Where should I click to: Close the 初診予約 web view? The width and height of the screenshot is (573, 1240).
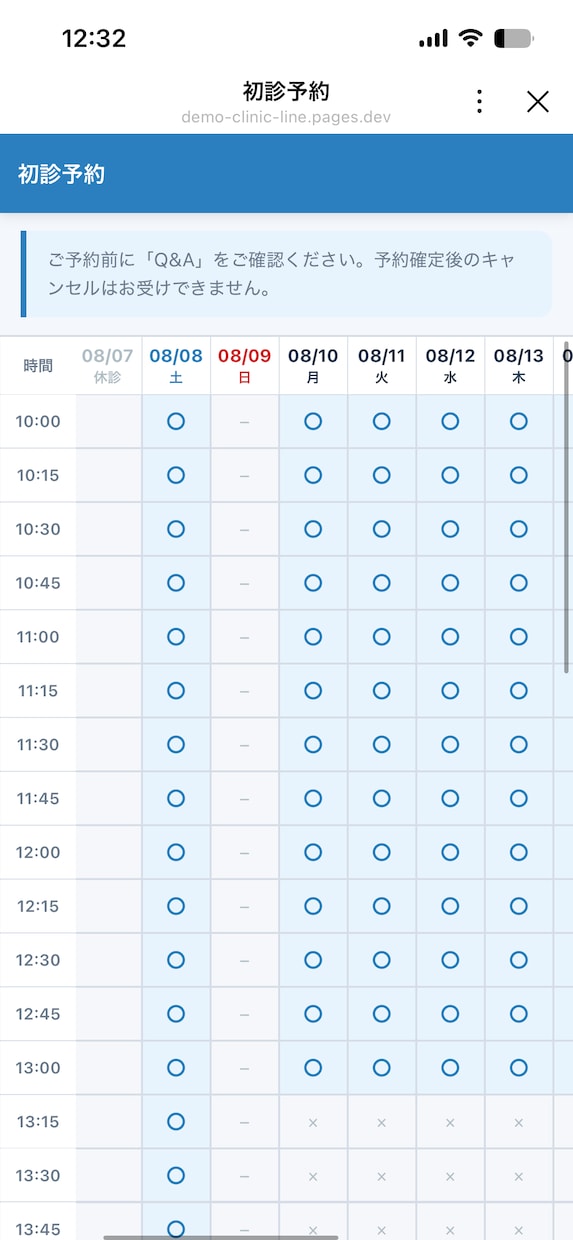[x=538, y=101]
